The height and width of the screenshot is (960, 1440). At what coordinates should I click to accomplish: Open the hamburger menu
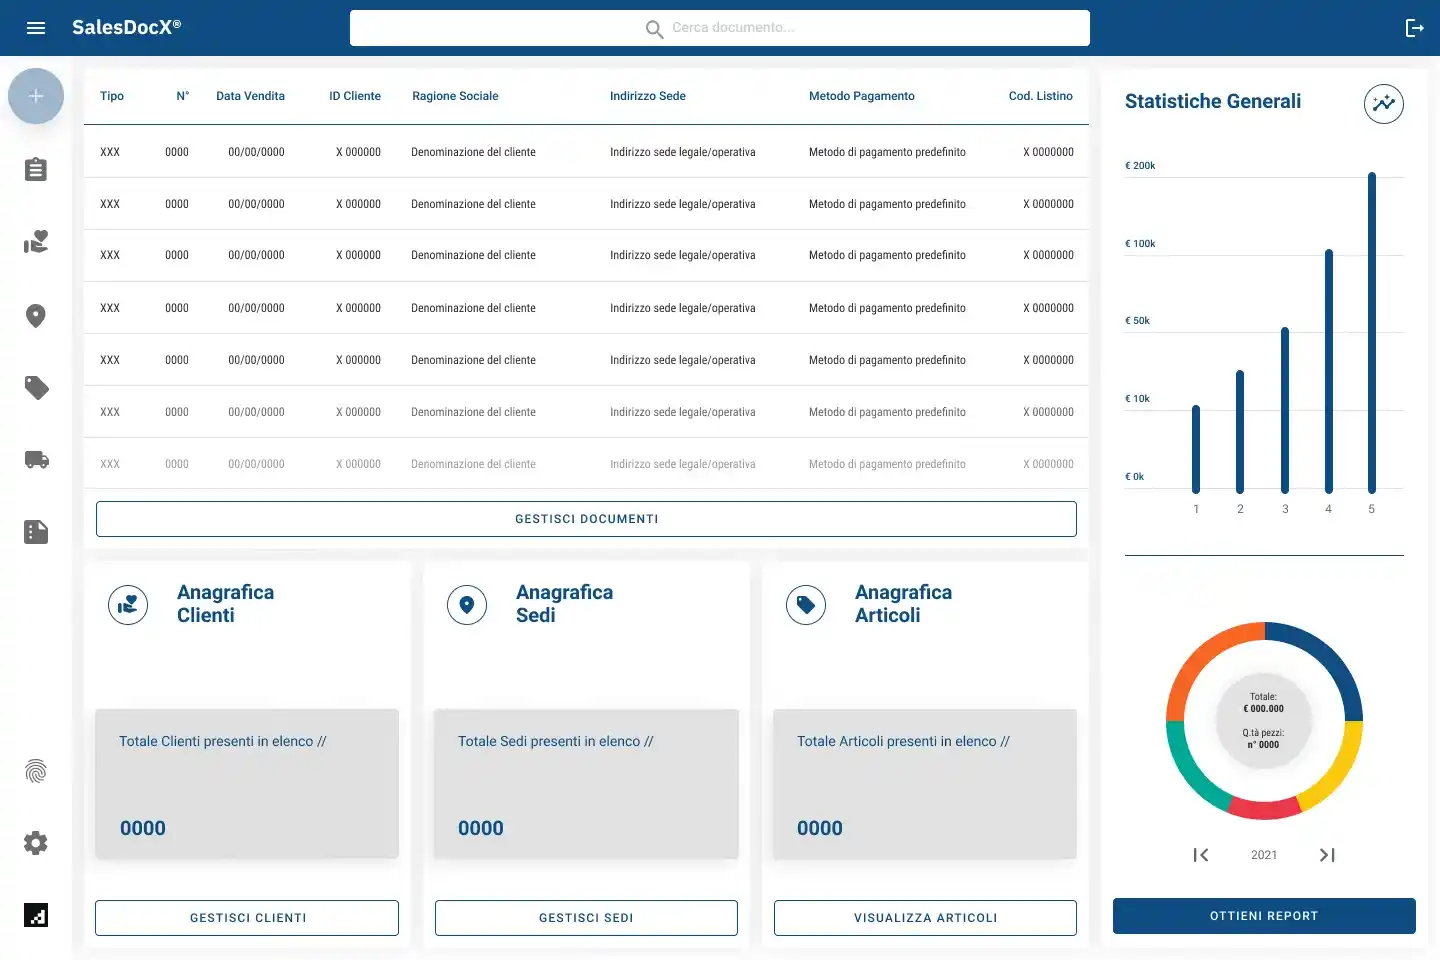36,28
